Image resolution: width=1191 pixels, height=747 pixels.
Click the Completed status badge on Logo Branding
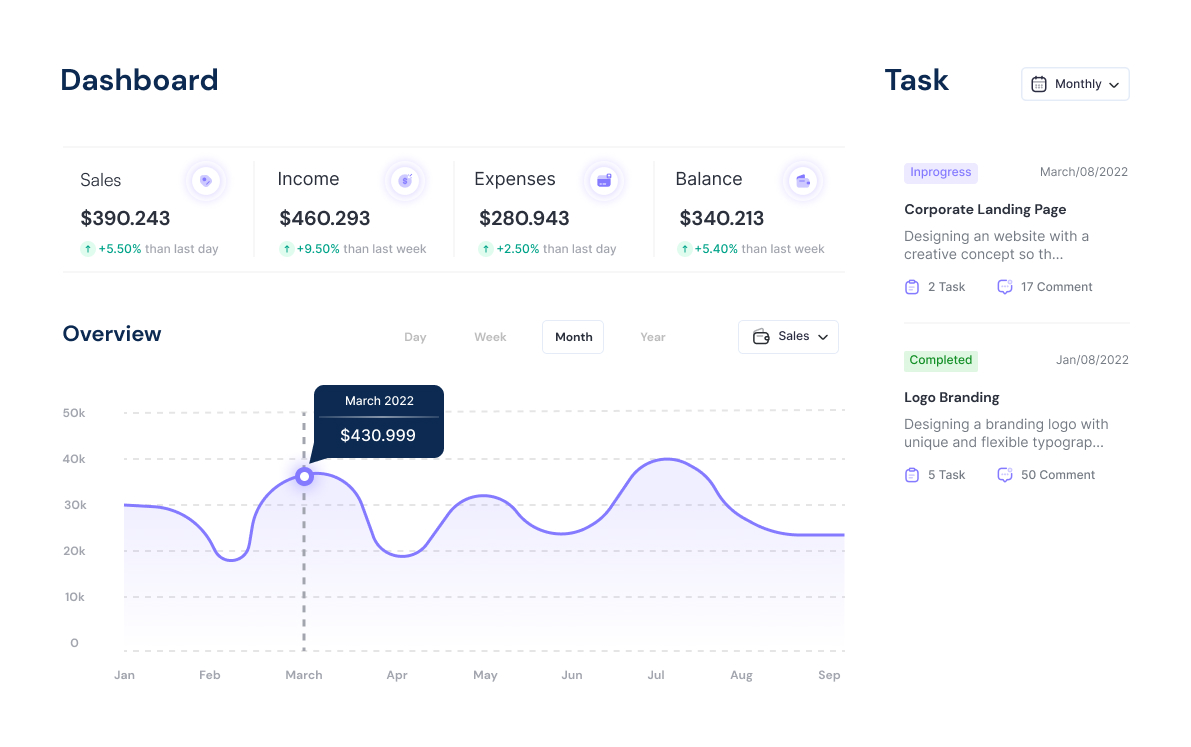click(x=940, y=360)
